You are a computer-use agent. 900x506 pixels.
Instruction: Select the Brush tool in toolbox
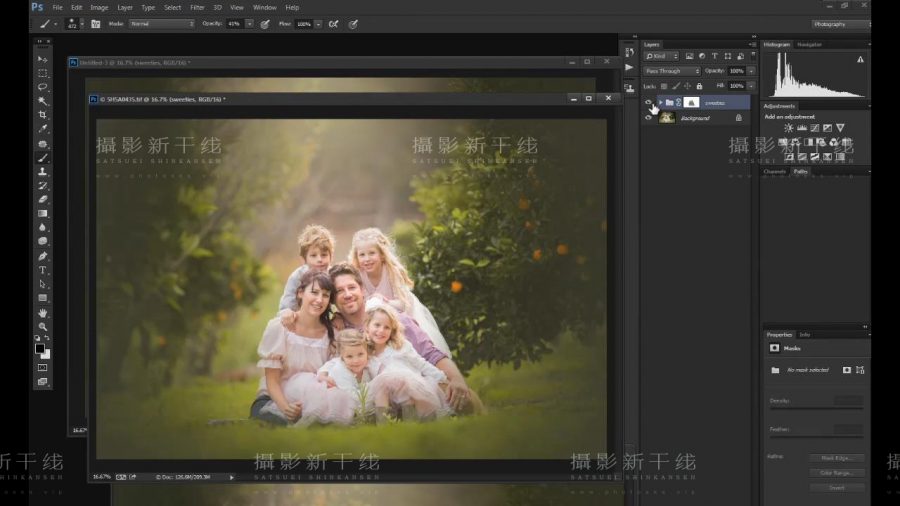click(x=42, y=158)
